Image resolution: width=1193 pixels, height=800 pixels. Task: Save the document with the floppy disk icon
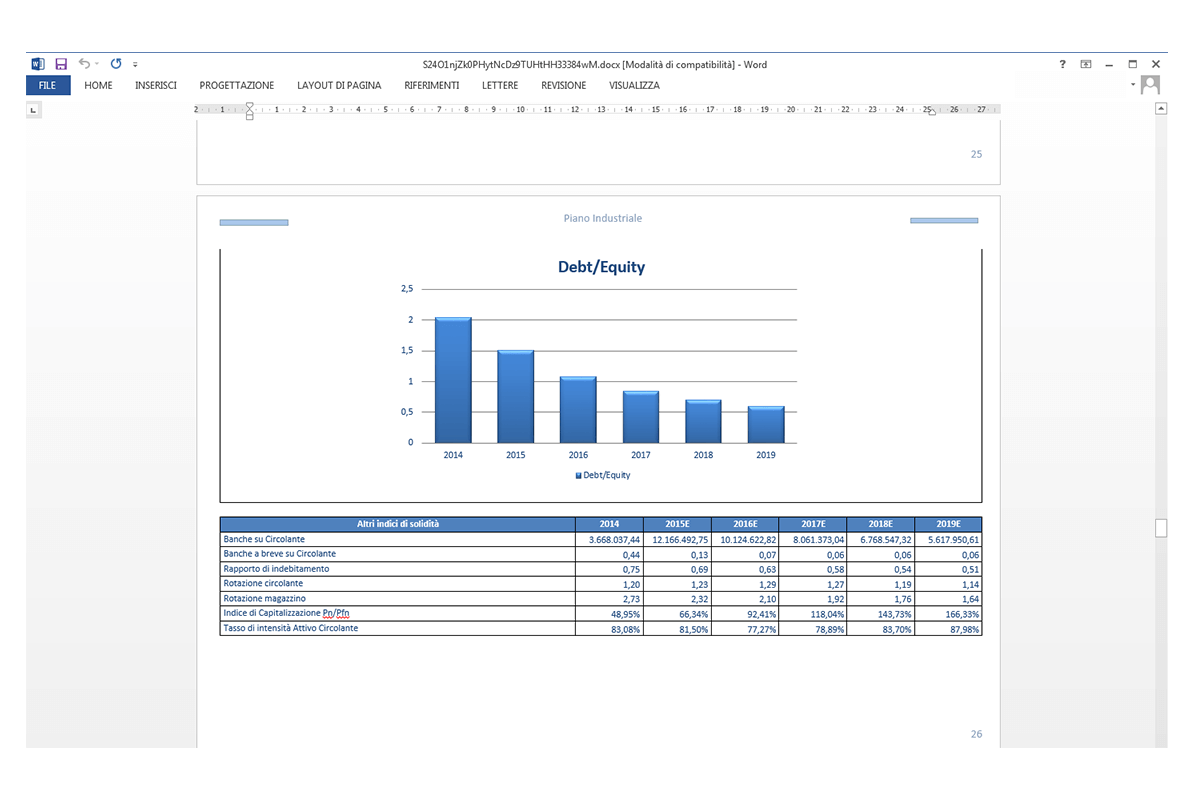62,64
